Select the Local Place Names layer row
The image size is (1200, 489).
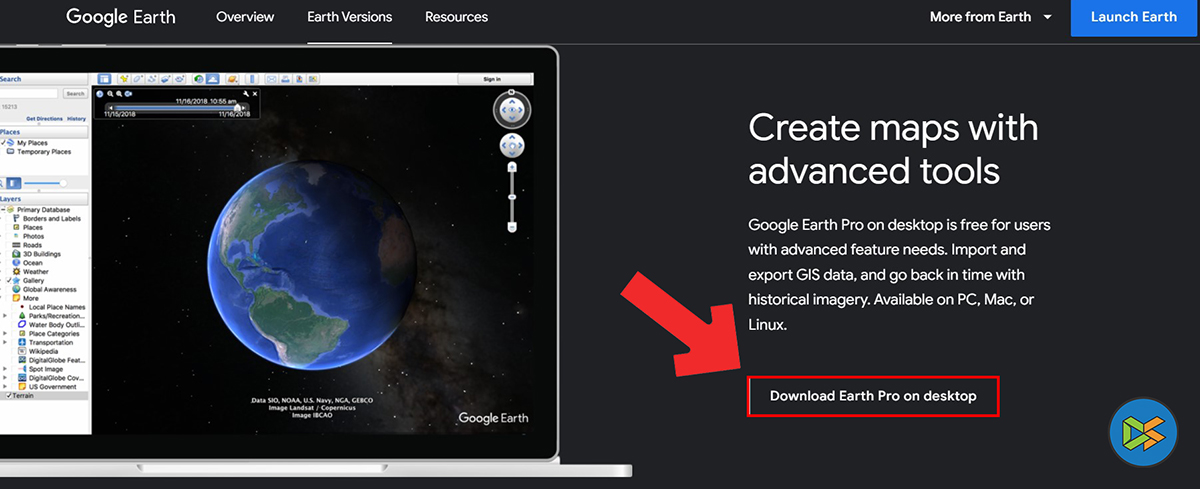(50, 307)
